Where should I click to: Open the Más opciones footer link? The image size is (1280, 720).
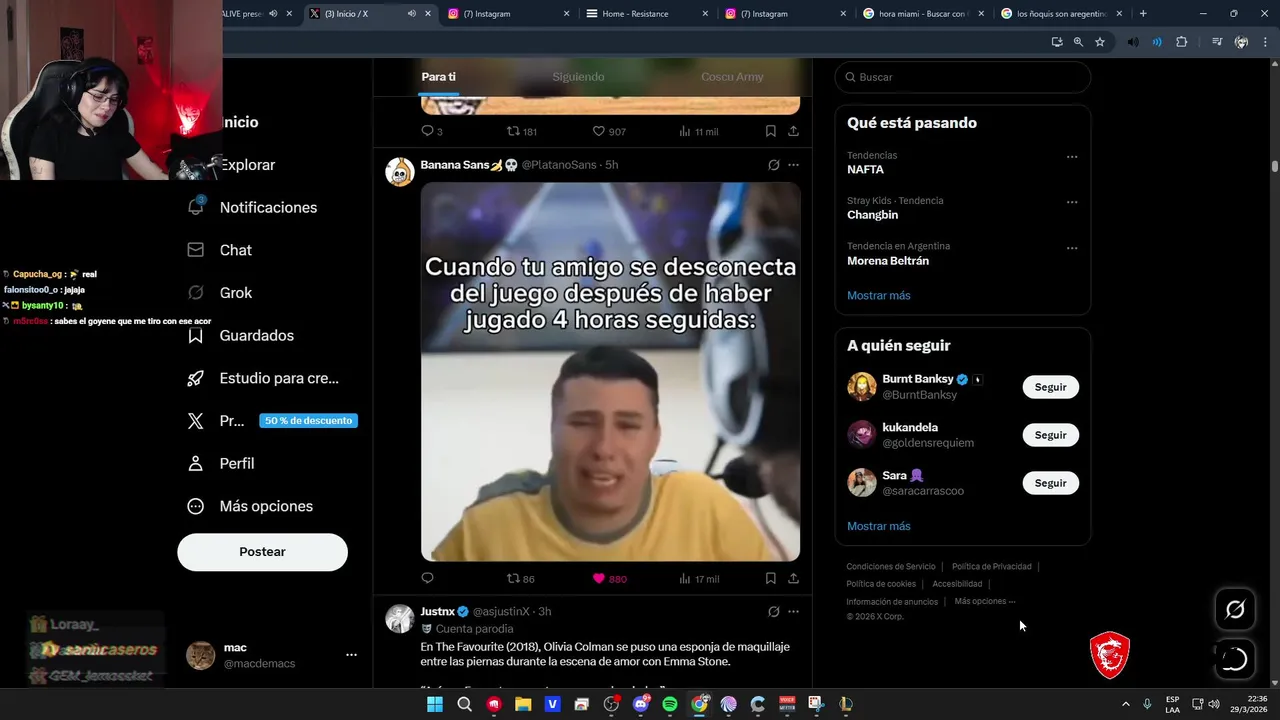(x=985, y=601)
